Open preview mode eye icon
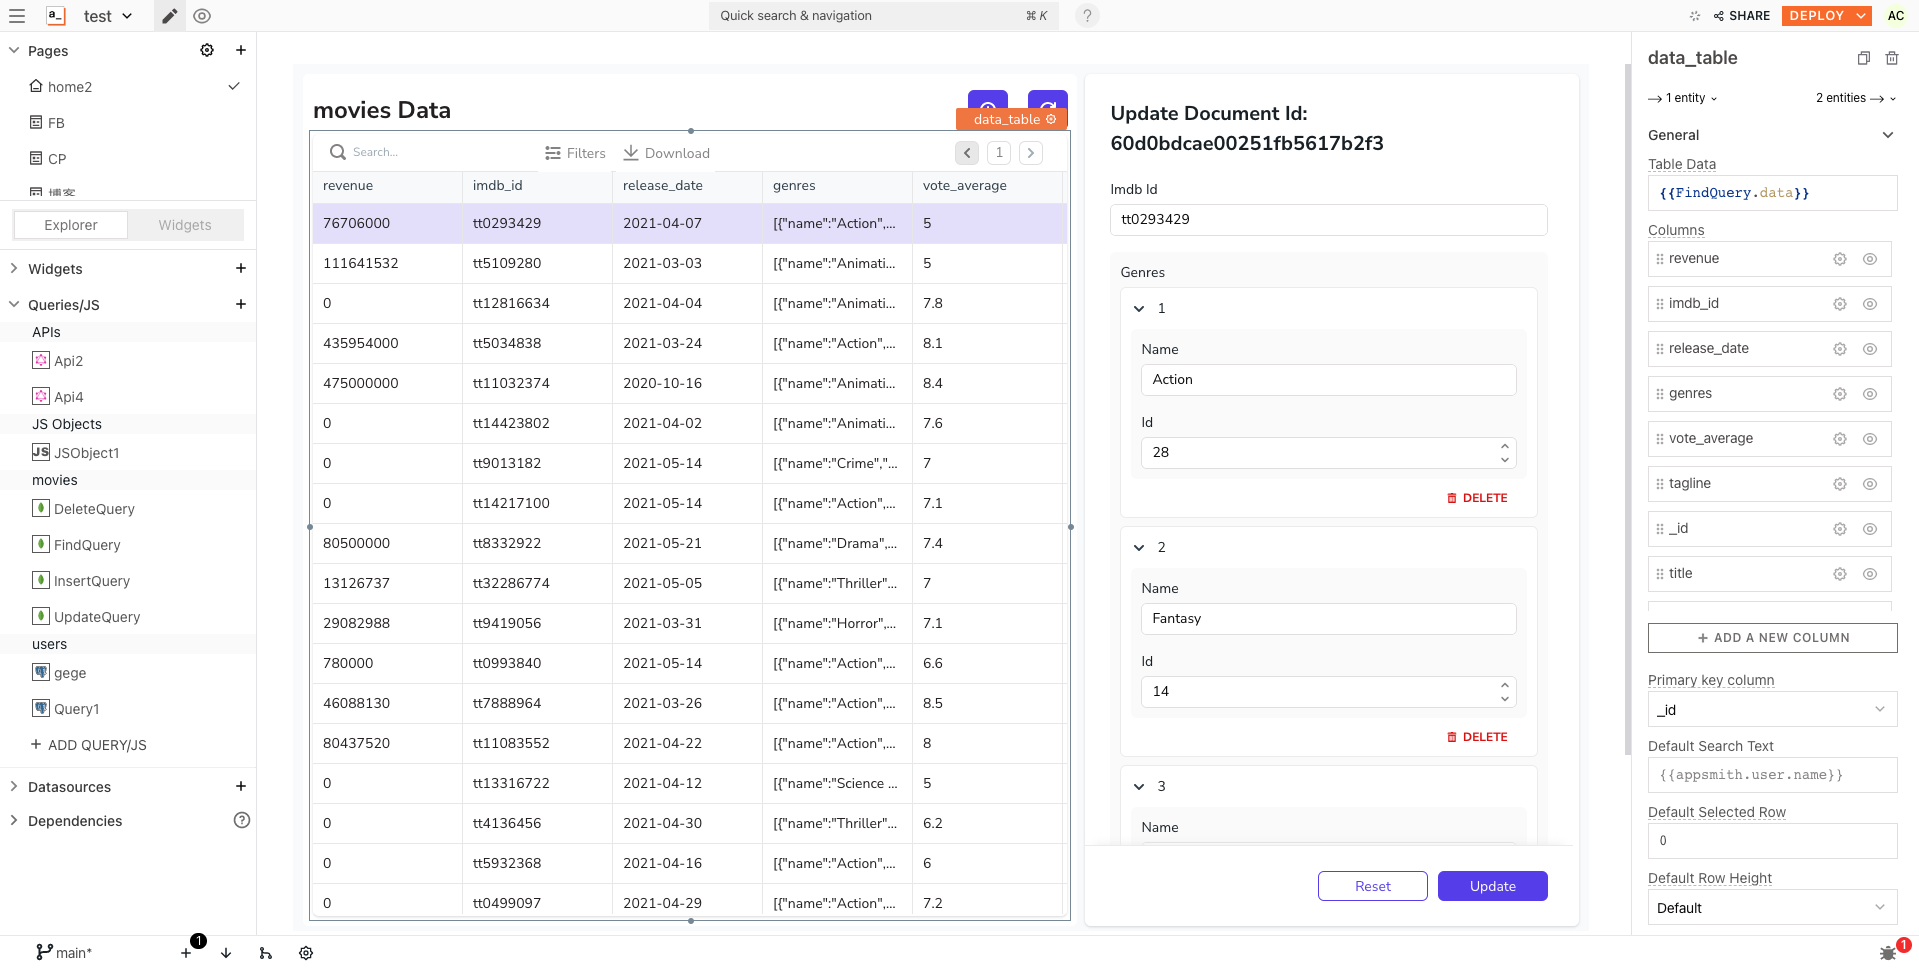 (202, 16)
